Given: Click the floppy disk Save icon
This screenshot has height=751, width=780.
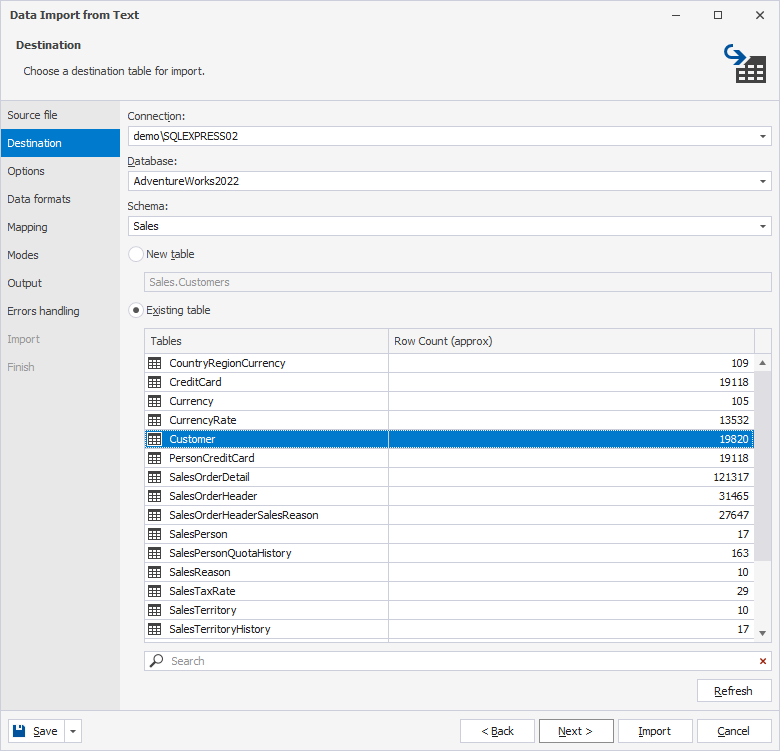Looking at the screenshot, I should (19, 731).
